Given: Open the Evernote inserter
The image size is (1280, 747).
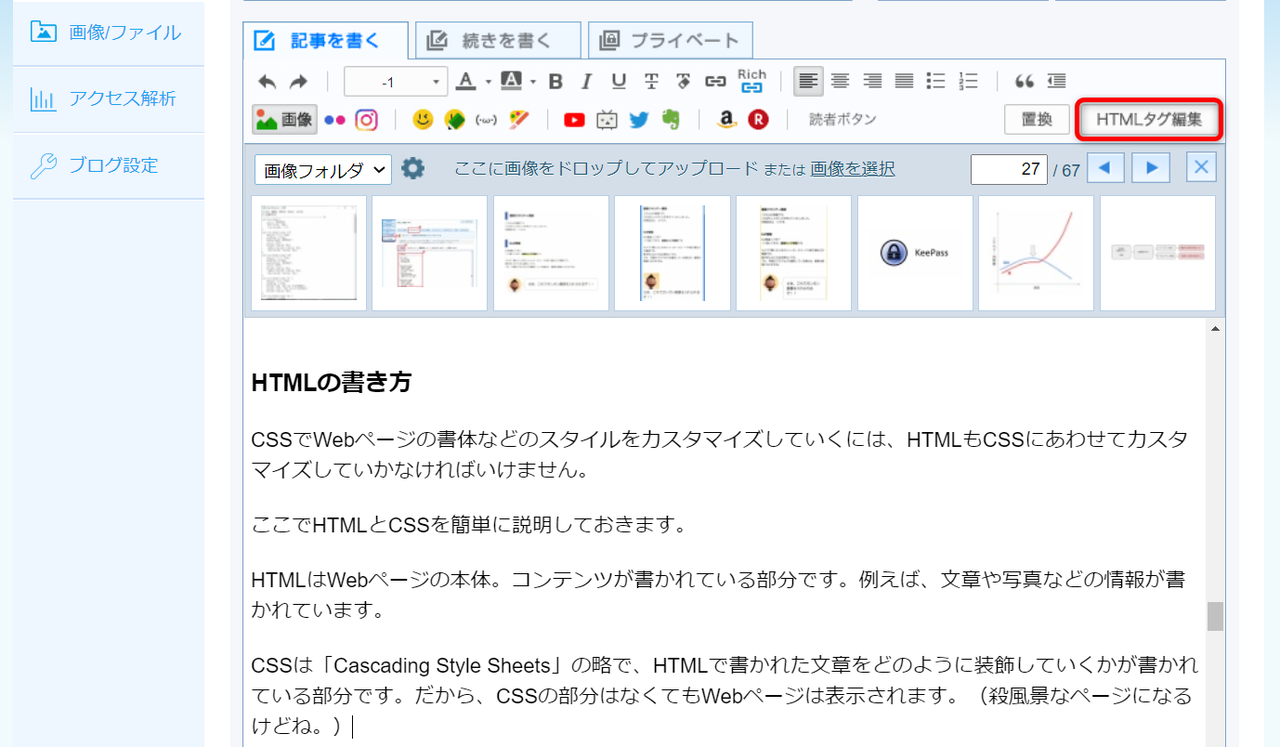Looking at the screenshot, I should click(x=670, y=120).
